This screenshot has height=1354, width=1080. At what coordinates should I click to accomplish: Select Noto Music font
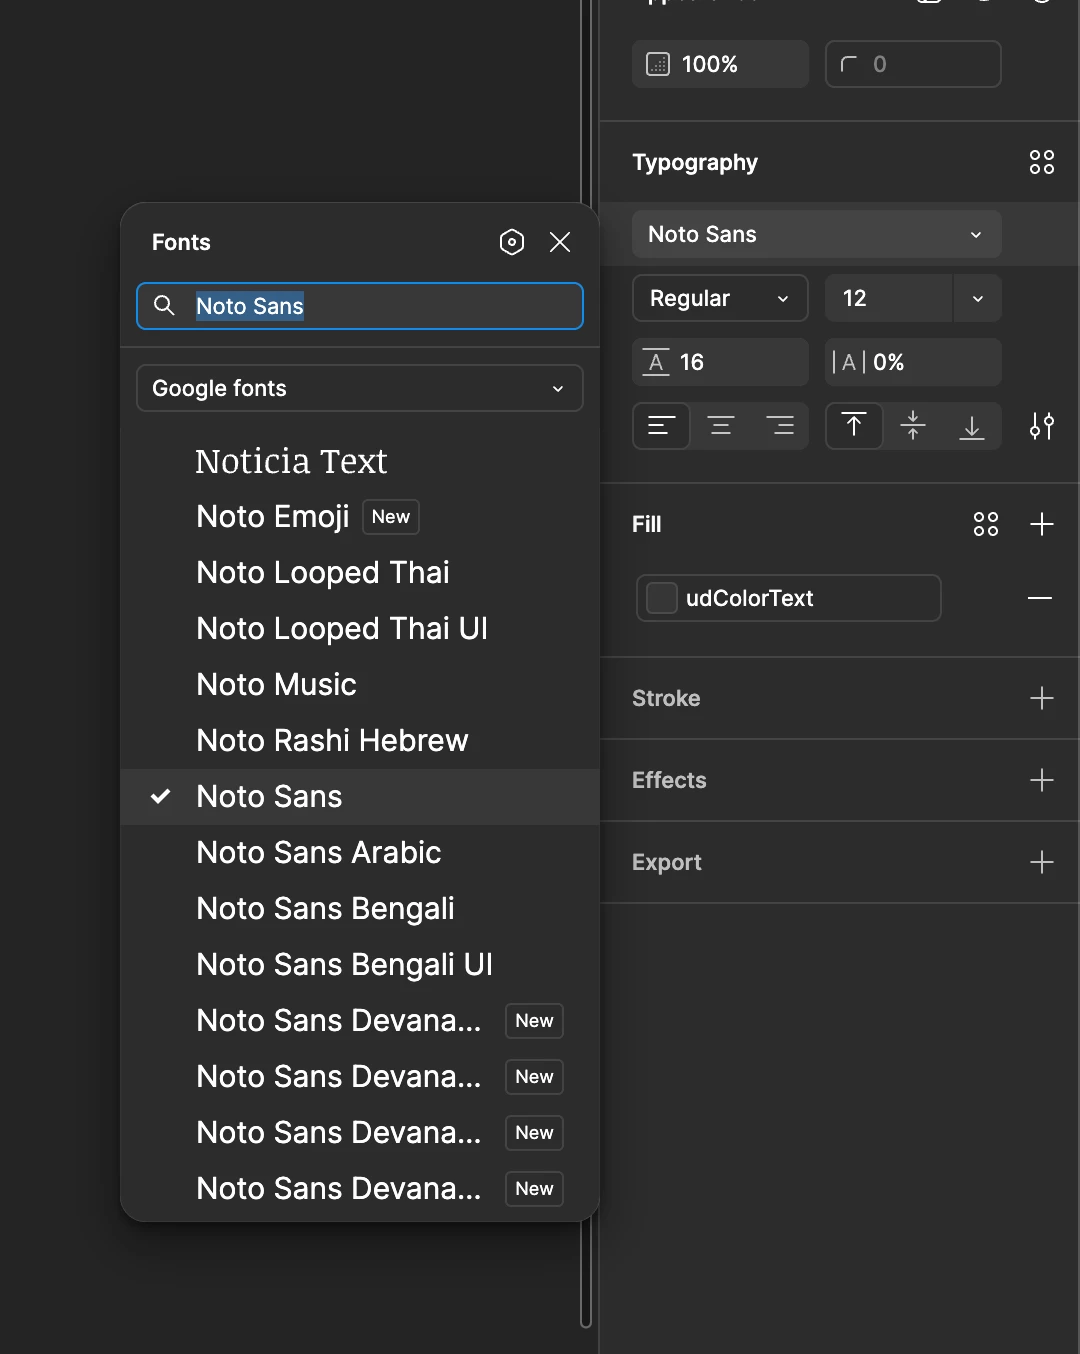click(360, 685)
